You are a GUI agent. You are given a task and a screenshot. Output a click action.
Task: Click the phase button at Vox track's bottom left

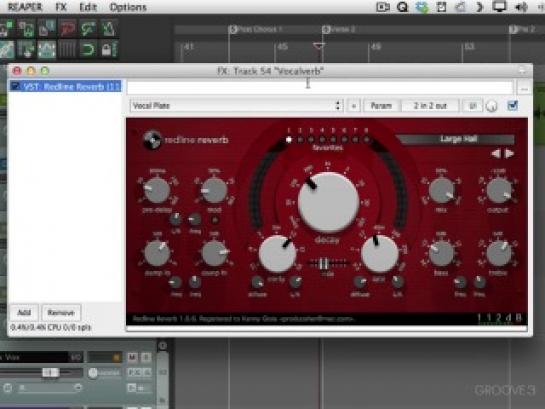(7, 387)
